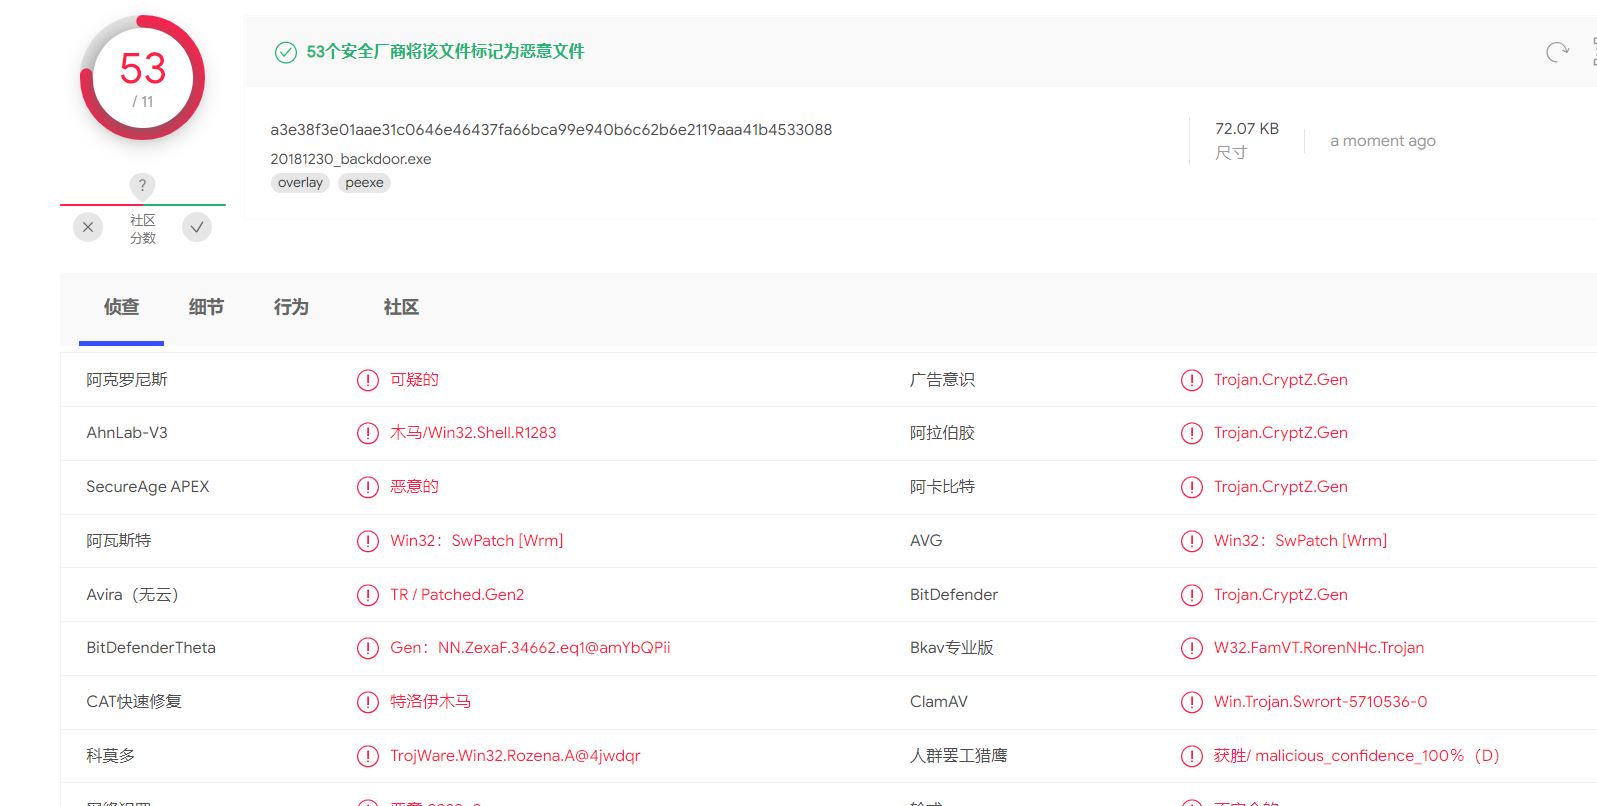Click the 53 detection score gauge

tap(142, 78)
